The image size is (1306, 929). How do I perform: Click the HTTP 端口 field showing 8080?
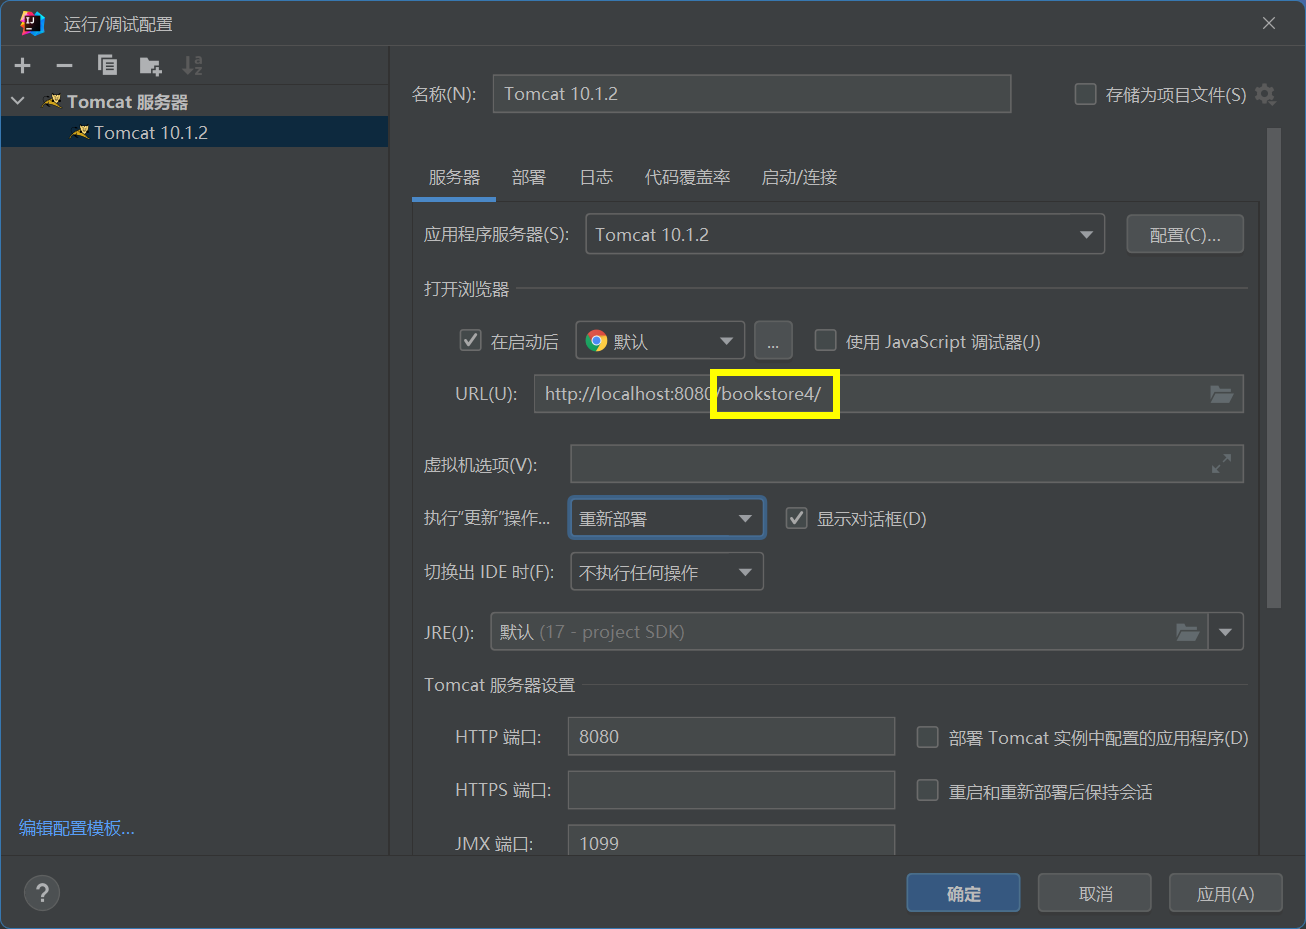coord(731,736)
